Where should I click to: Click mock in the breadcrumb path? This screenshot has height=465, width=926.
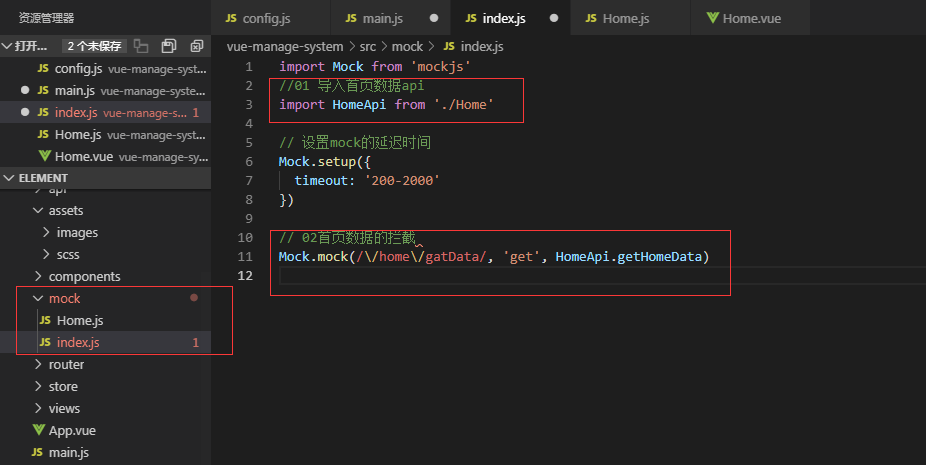[x=407, y=46]
